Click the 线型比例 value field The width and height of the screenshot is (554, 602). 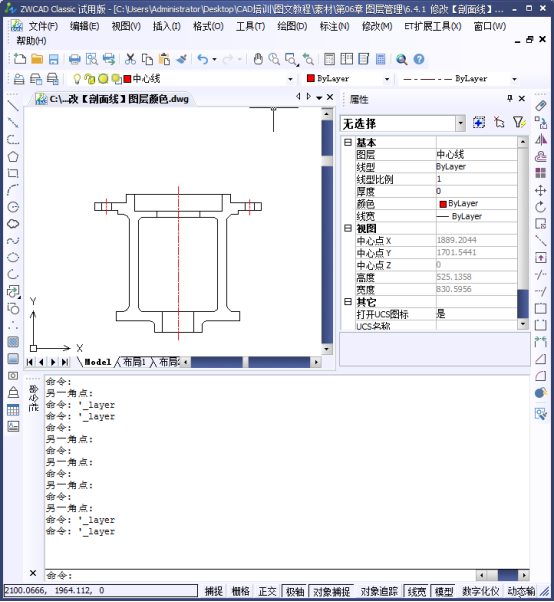point(476,179)
